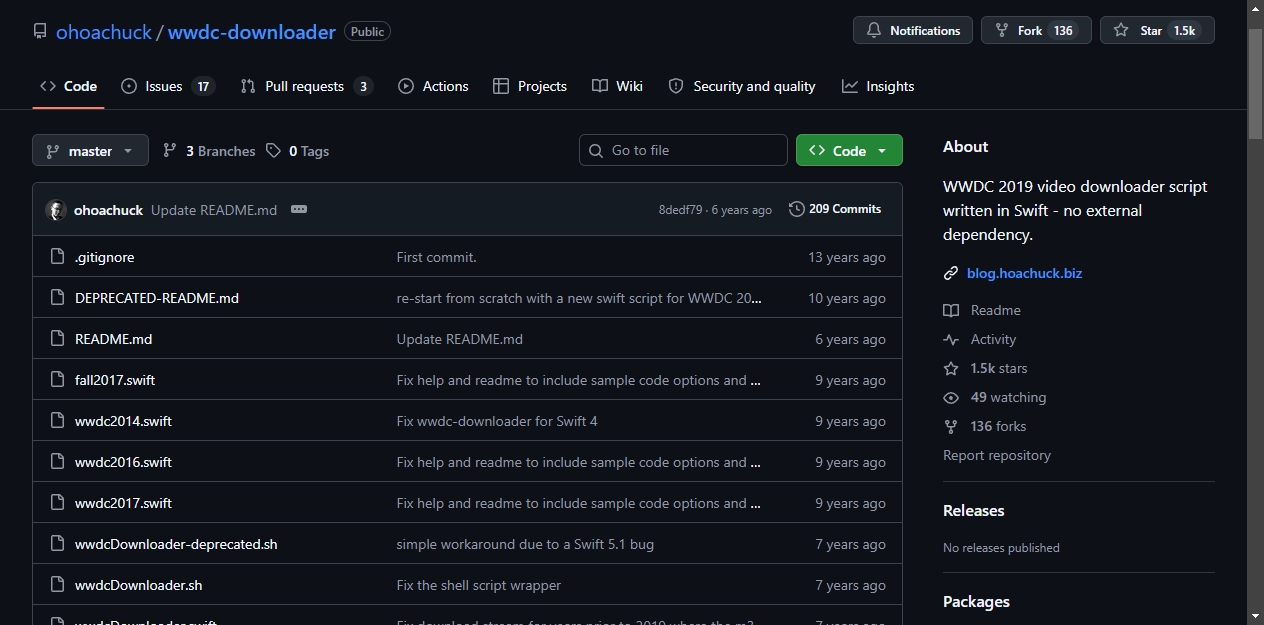Open the Projects tab
Screen dimensions: 1264x625
530,86
